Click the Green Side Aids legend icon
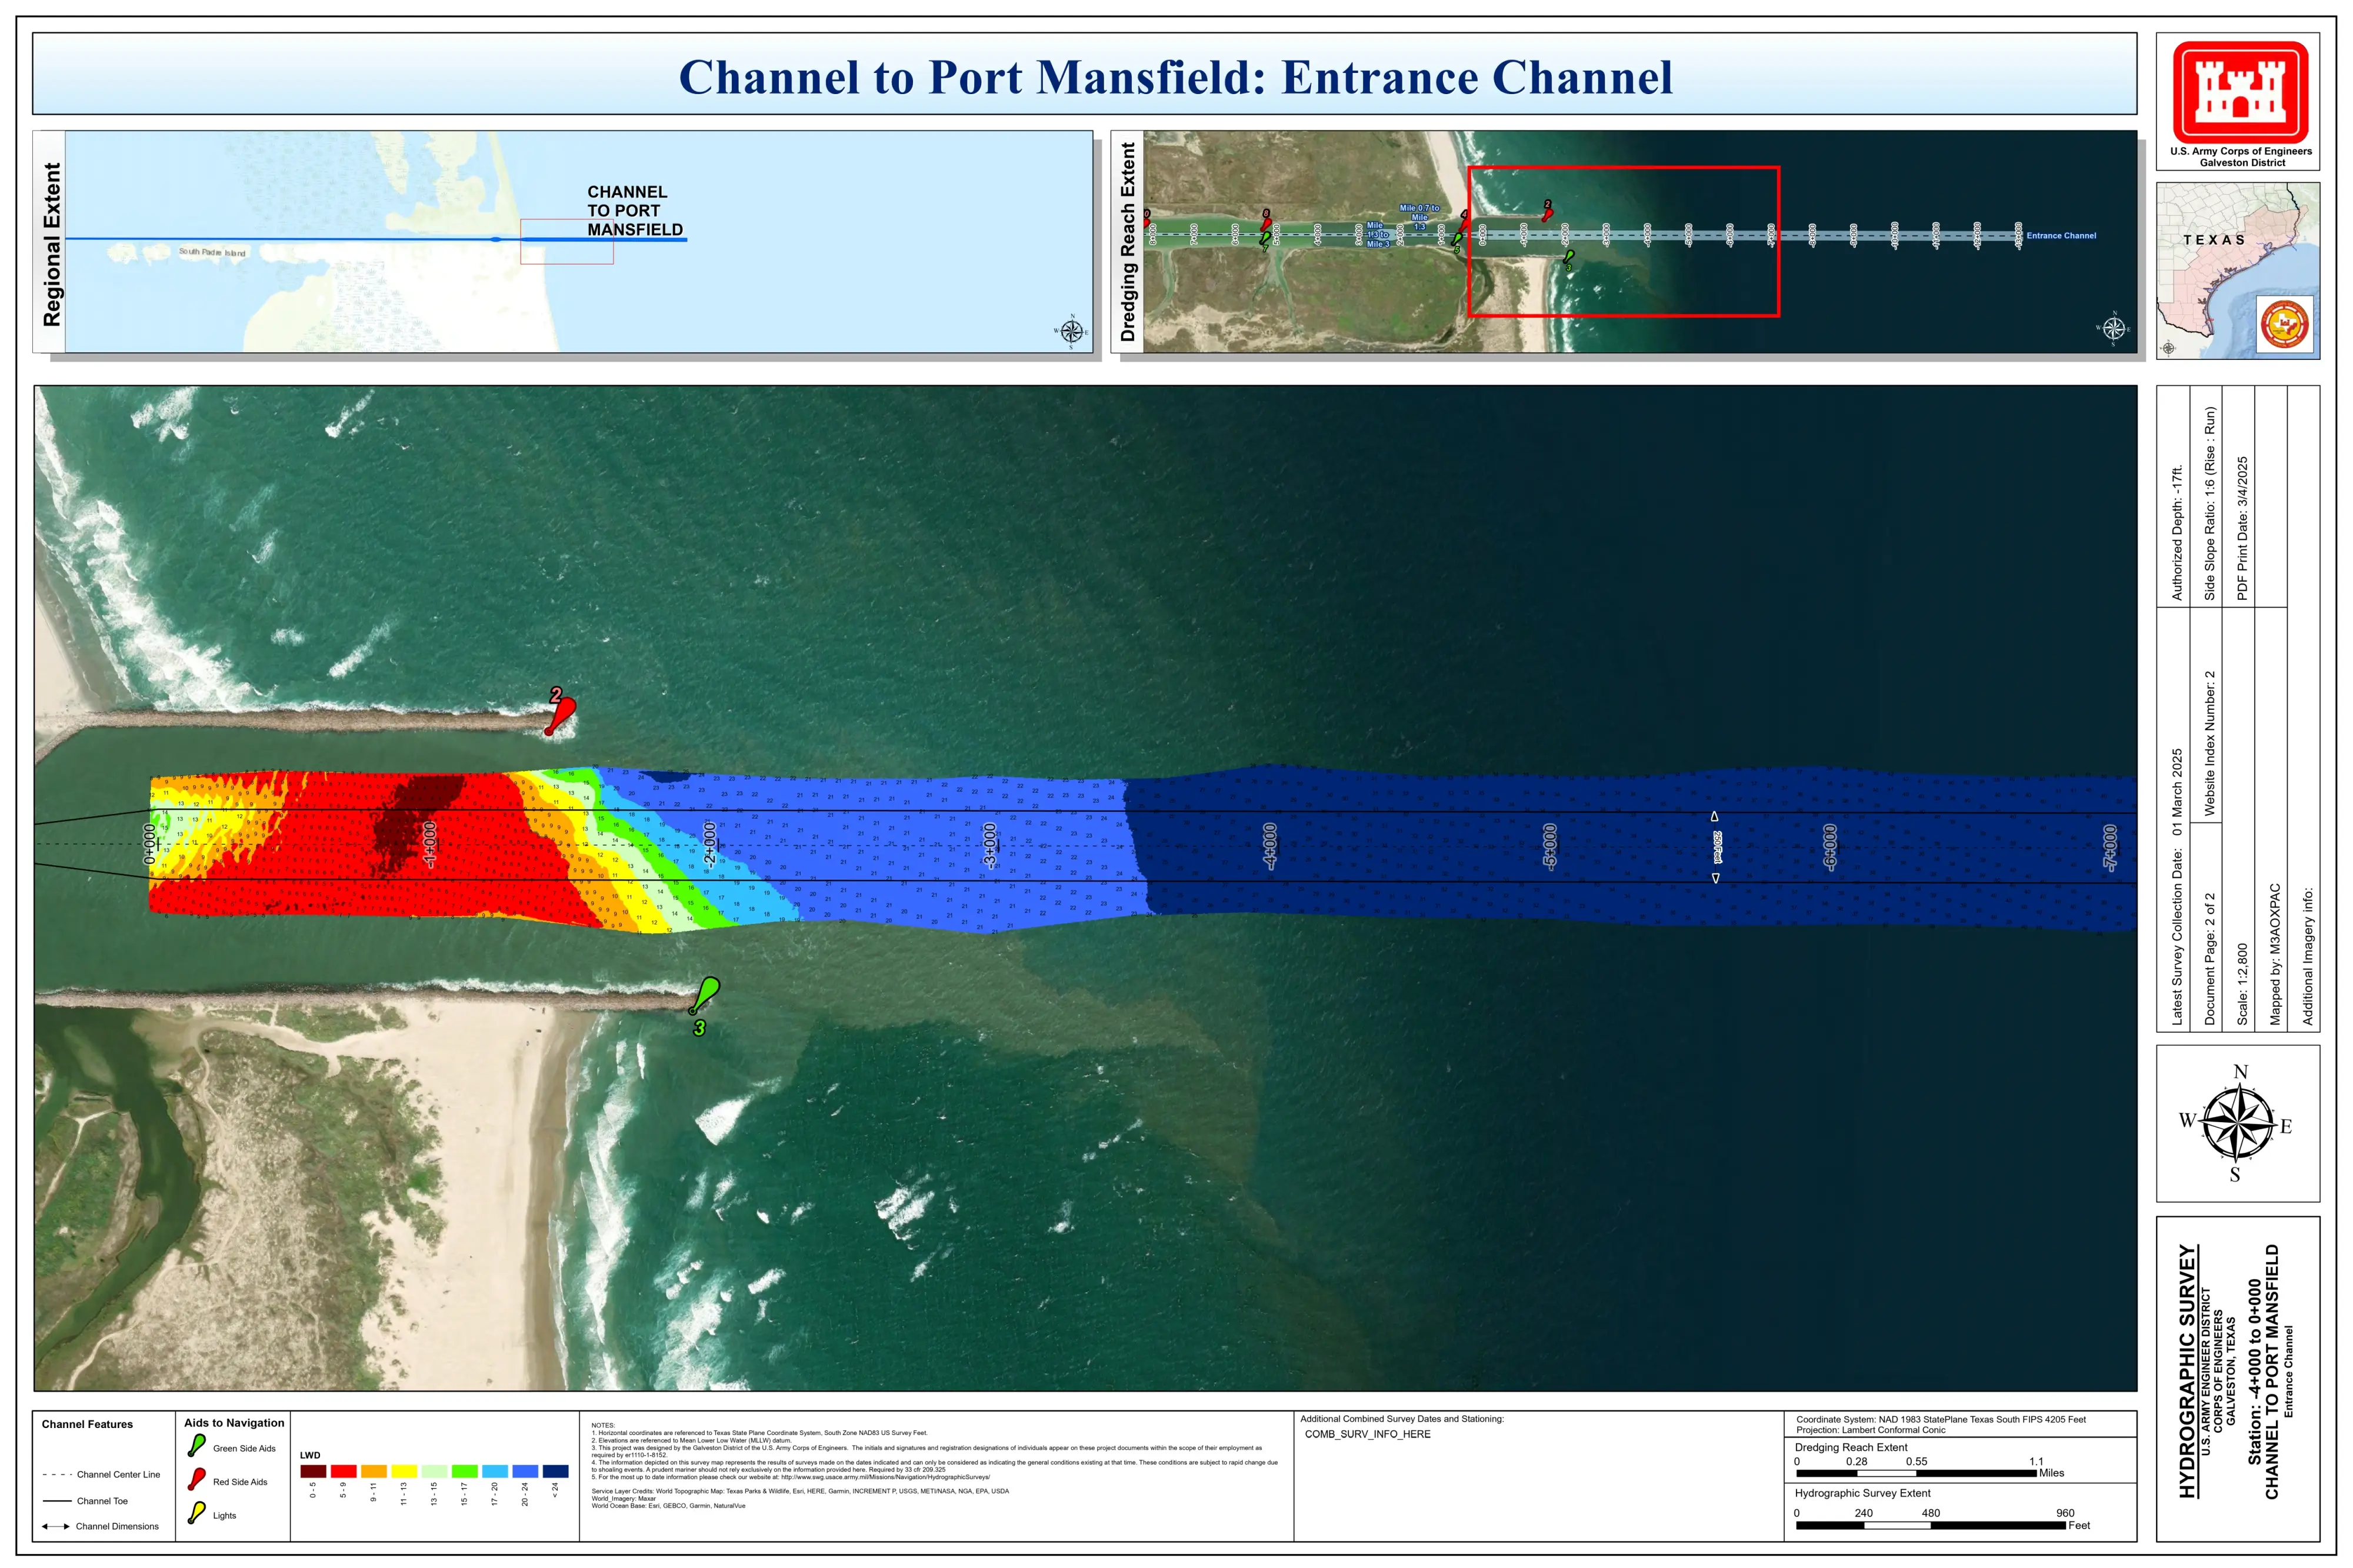The width and height of the screenshot is (2353, 1568). point(196,1446)
